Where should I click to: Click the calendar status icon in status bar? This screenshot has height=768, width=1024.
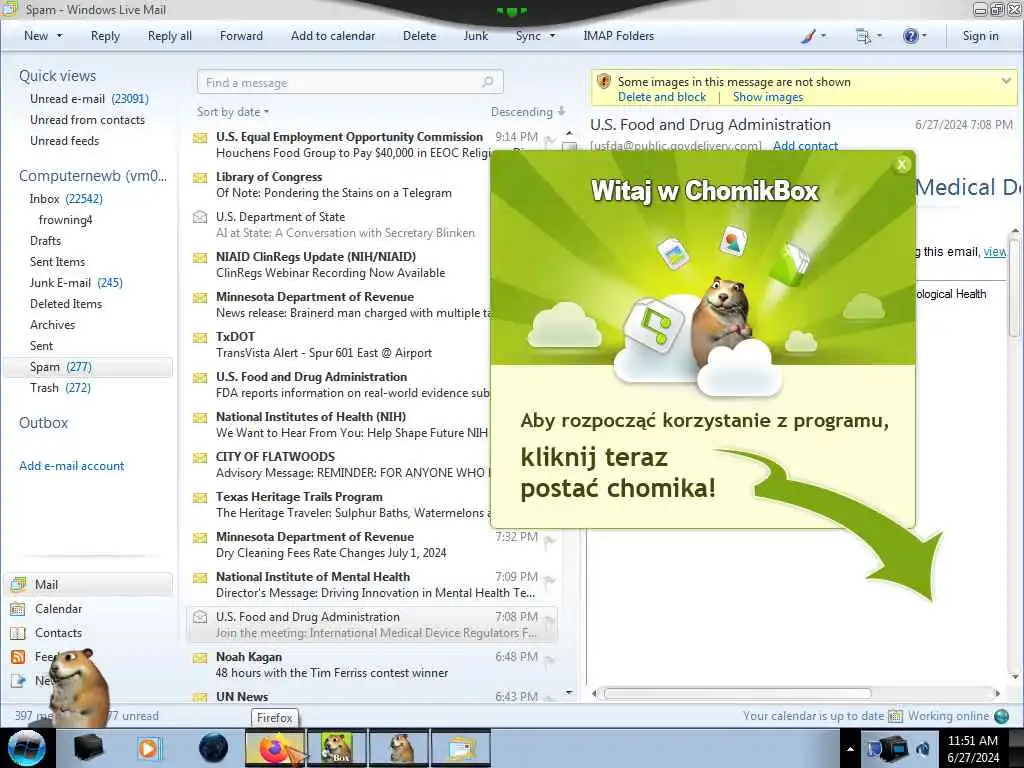point(895,716)
